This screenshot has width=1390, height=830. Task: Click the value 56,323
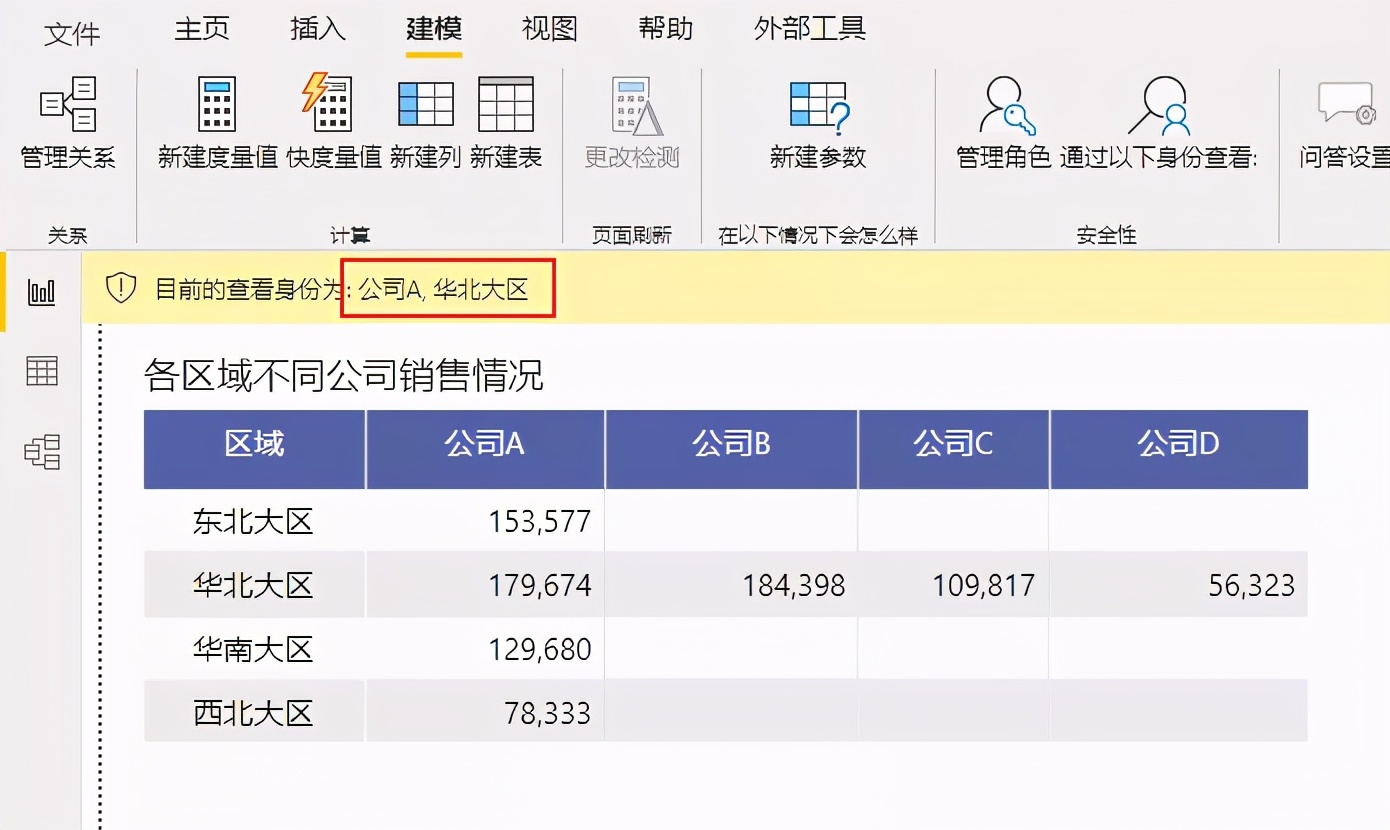click(x=1252, y=585)
